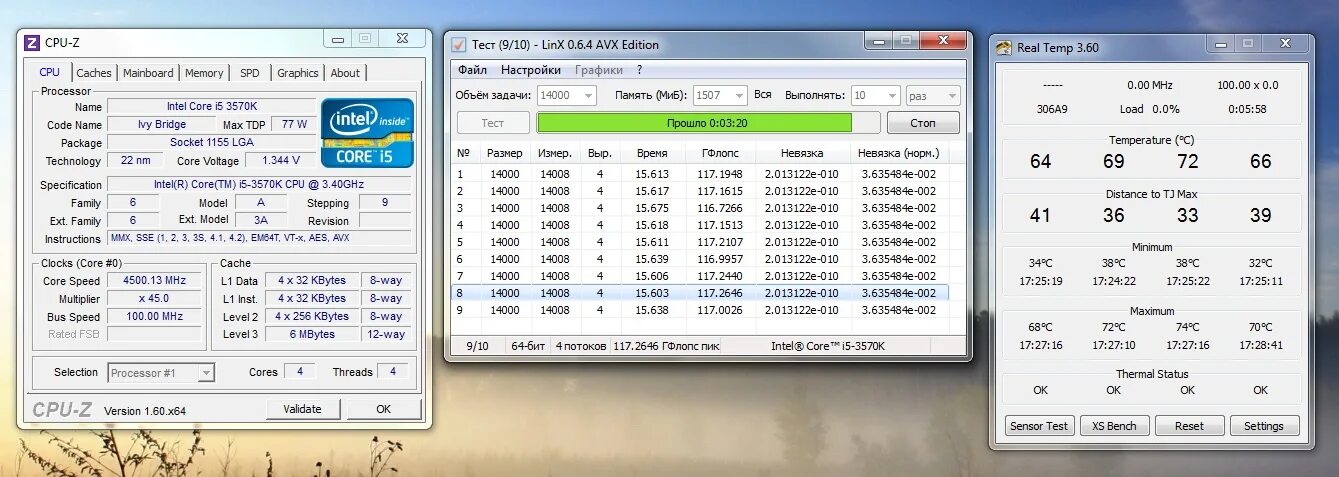Click the Distance to TJ Max value 33
This screenshot has height=477, width=1339.
[1187, 215]
